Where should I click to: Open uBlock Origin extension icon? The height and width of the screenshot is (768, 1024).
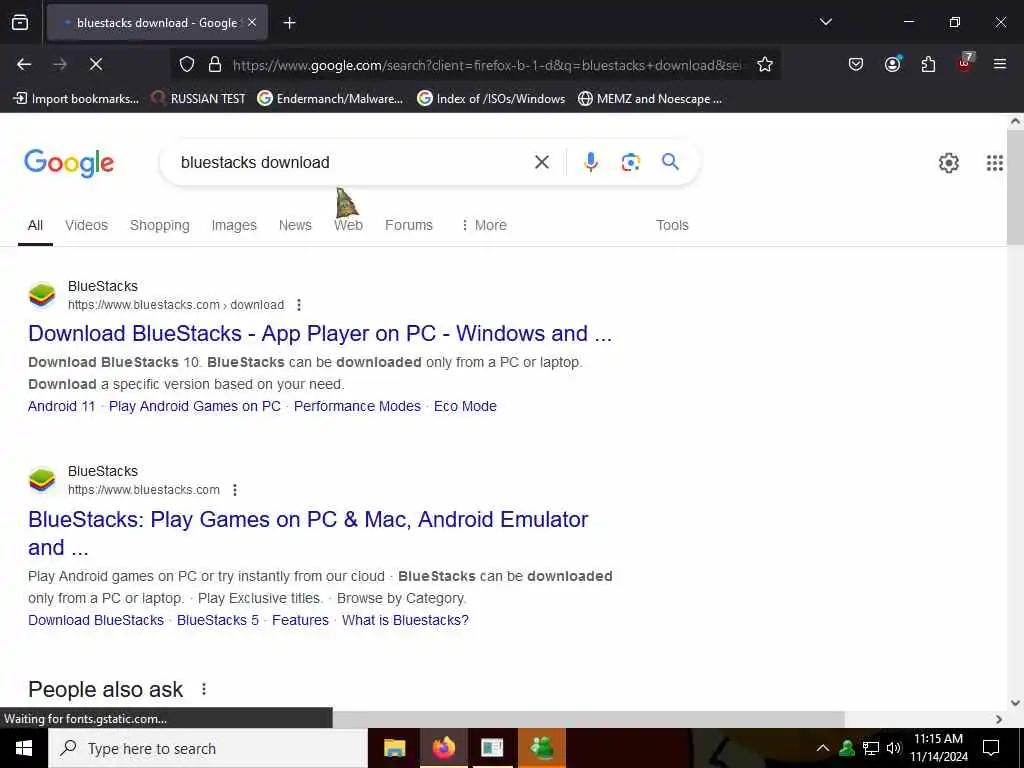[965, 63]
